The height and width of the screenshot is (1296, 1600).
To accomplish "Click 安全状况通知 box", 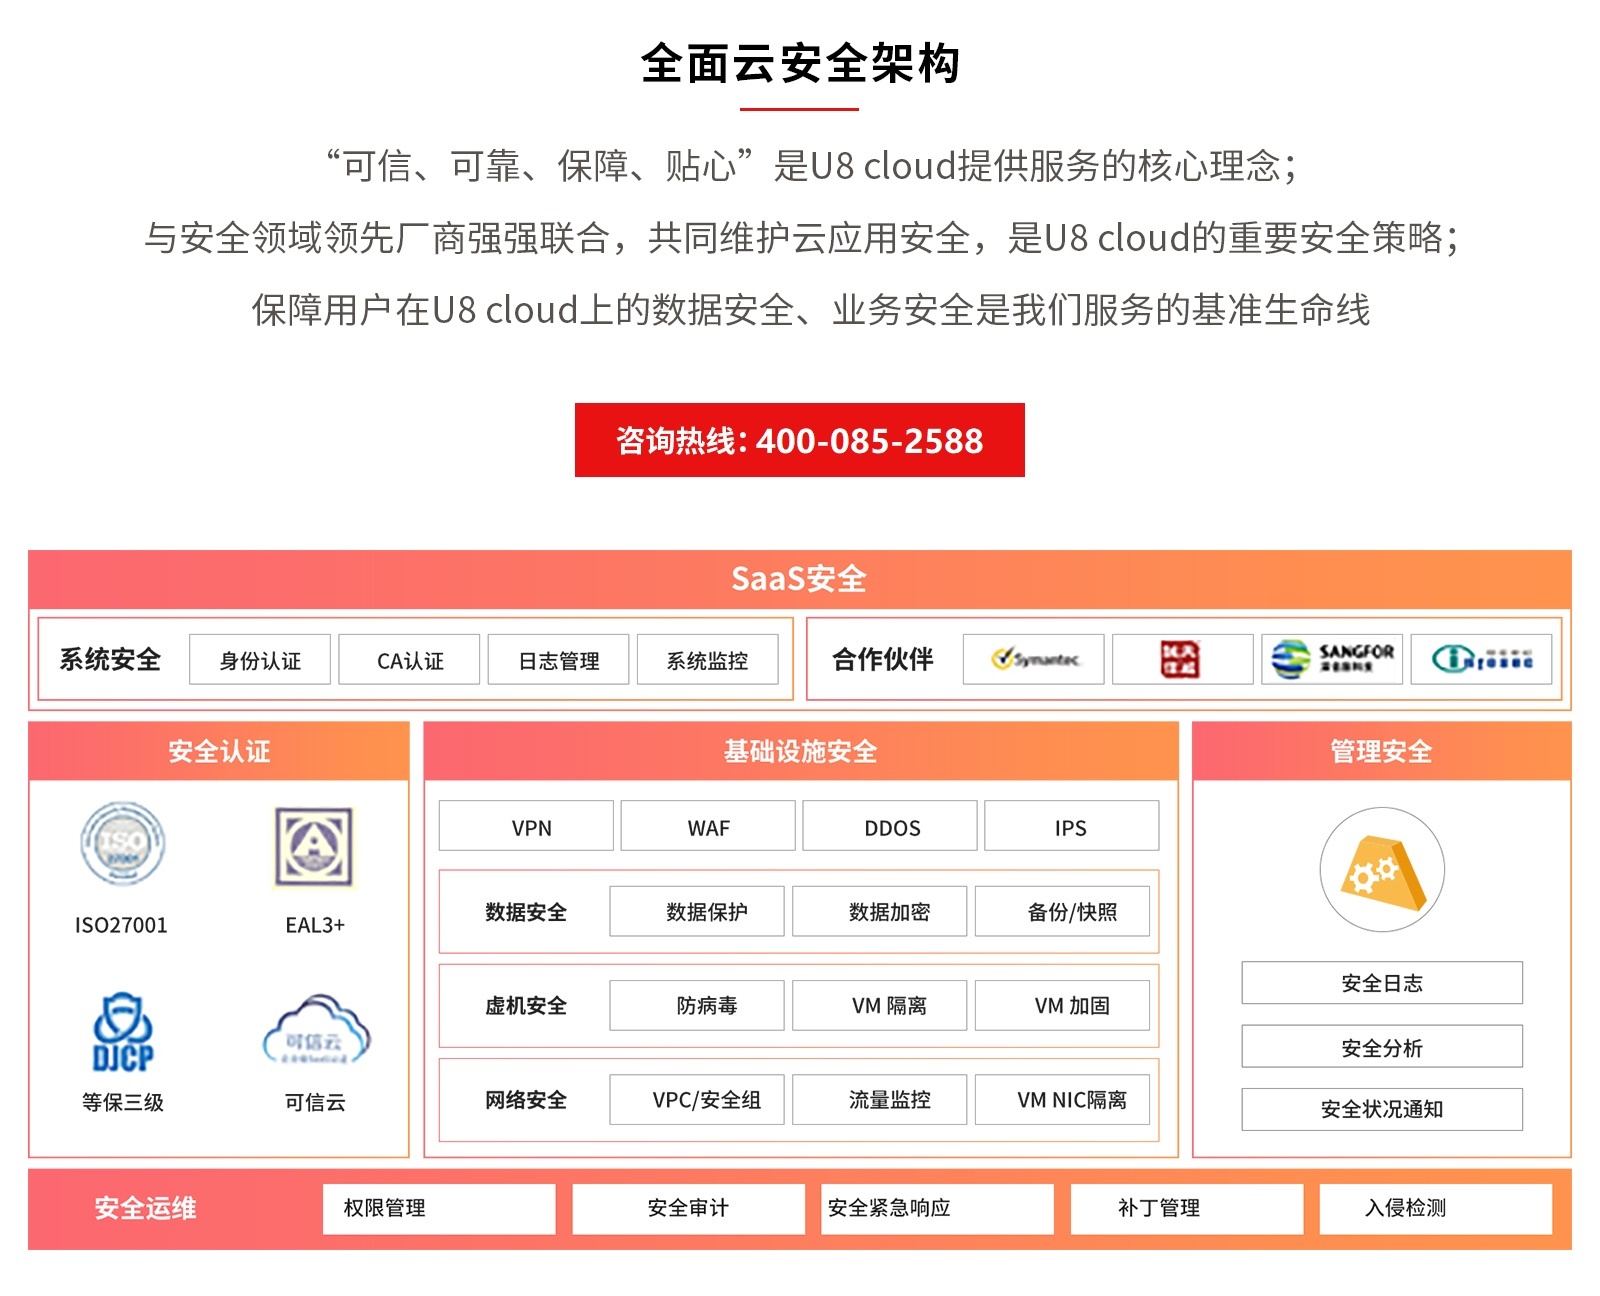I will click(1381, 1109).
